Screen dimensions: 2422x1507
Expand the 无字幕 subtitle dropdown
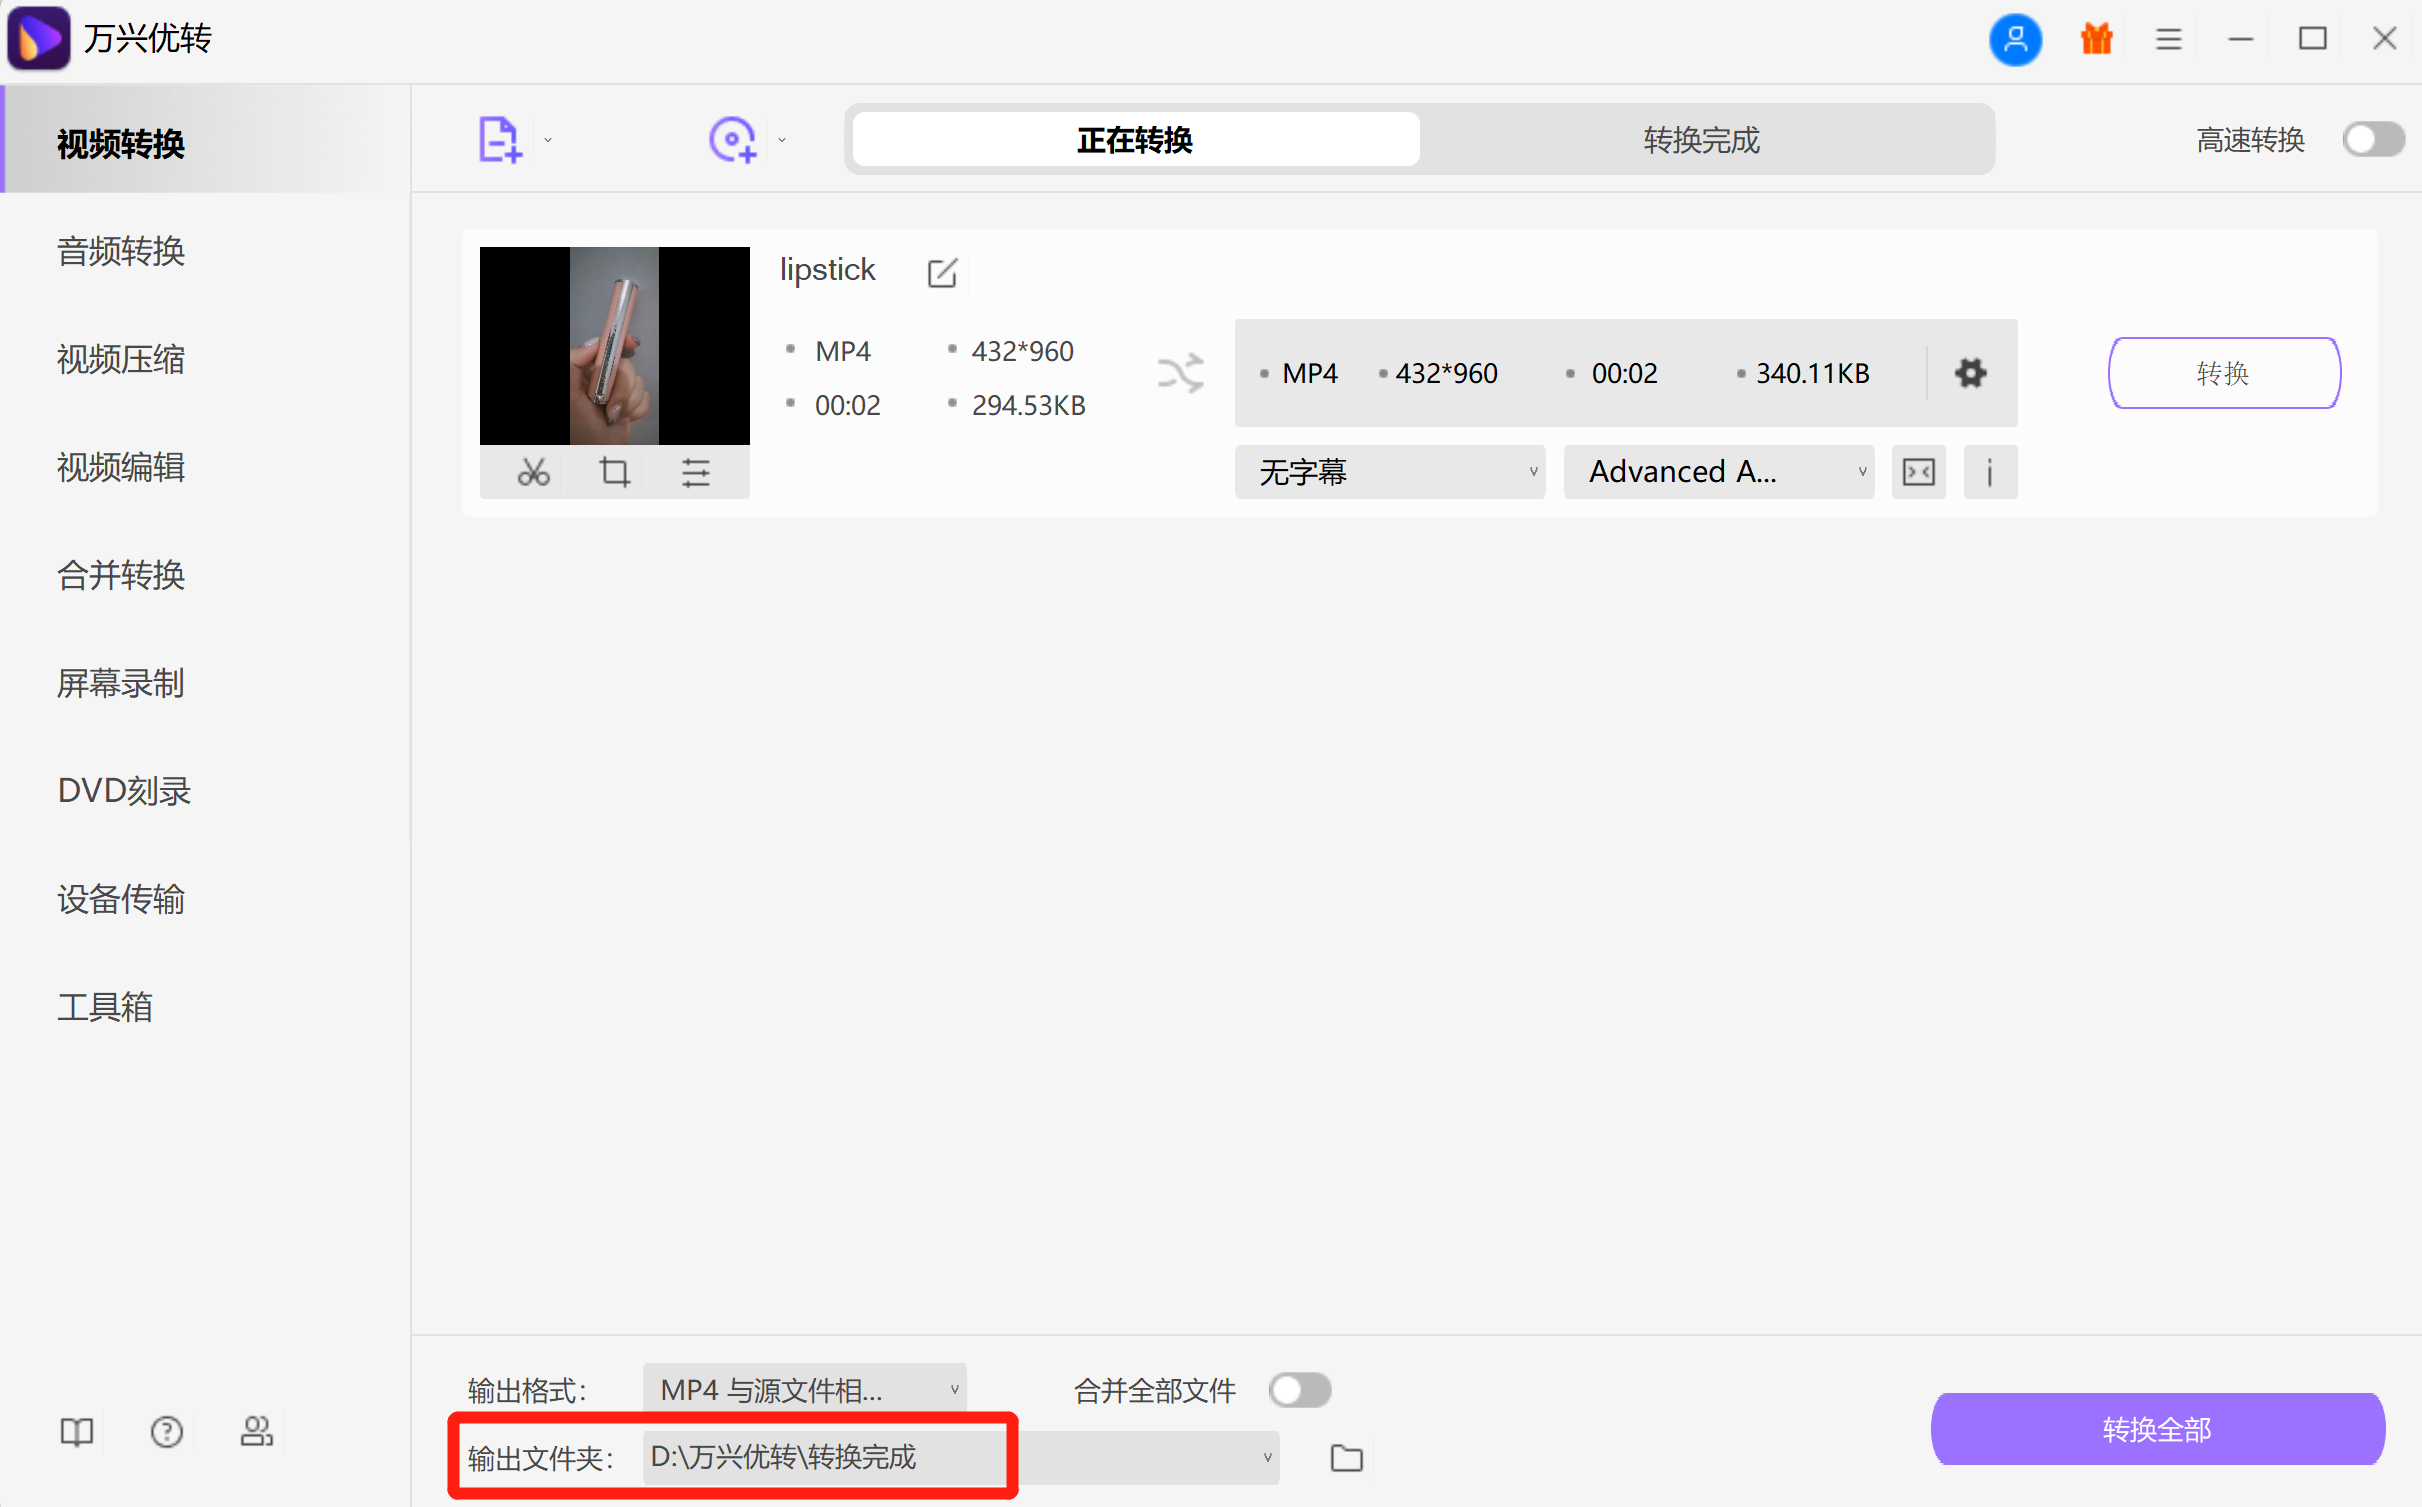point(1389,472)
